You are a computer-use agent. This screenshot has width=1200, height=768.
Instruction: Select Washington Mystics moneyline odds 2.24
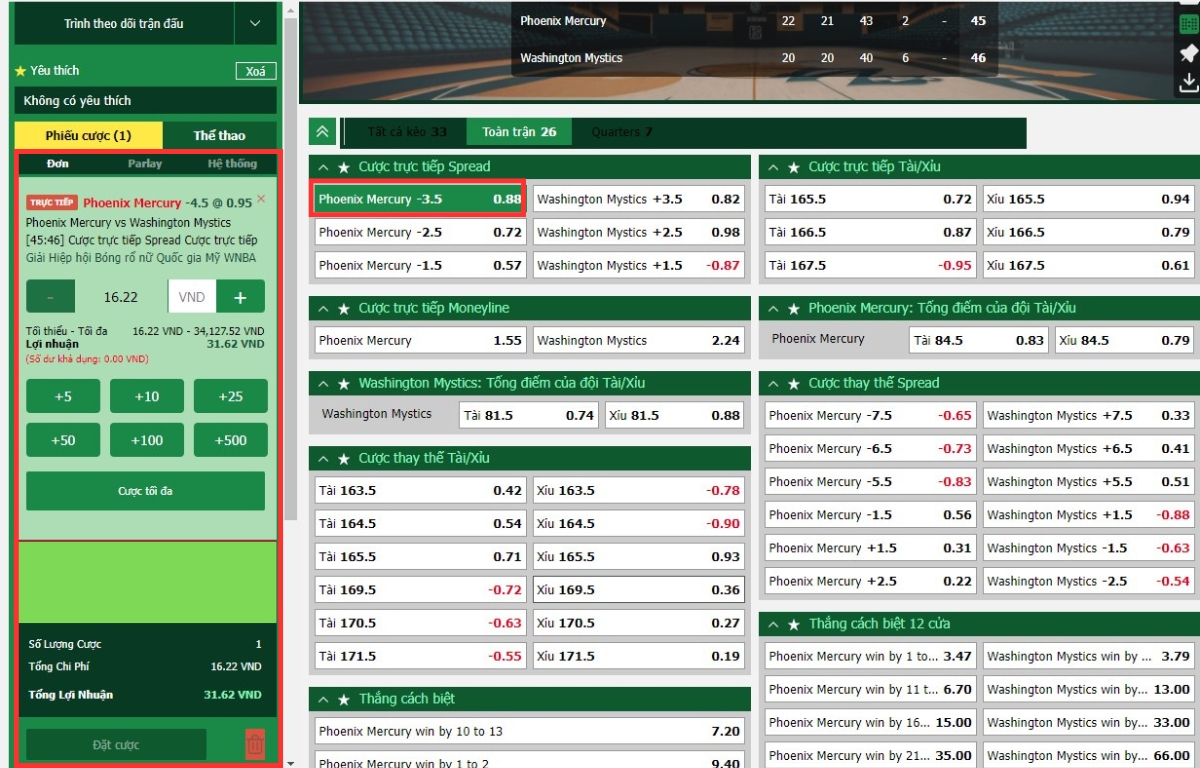(x=638, y=341)
